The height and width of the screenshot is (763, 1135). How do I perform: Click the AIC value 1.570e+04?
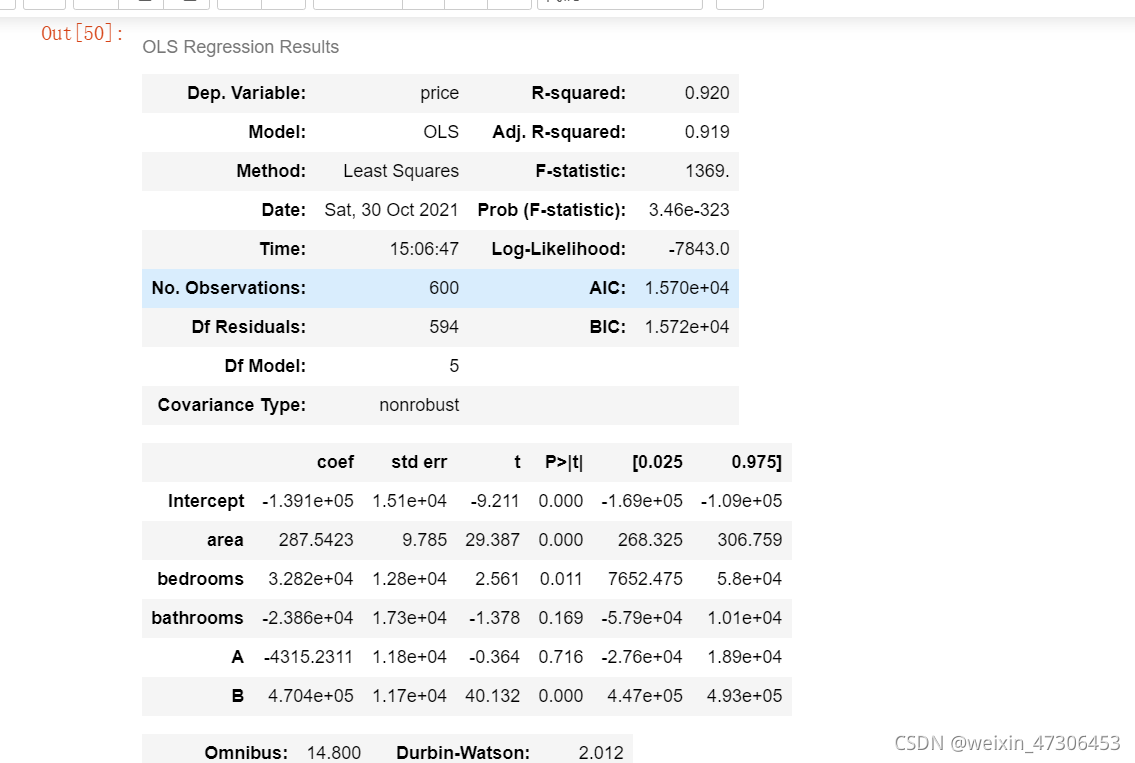(x=687, y=289)
